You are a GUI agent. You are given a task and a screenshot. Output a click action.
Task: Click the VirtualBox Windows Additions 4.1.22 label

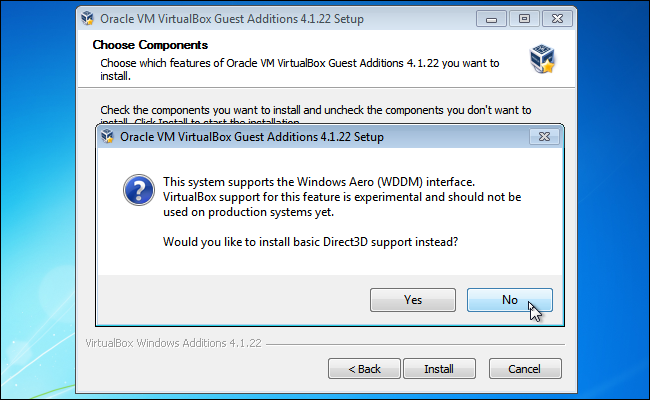tap(173, 343)
